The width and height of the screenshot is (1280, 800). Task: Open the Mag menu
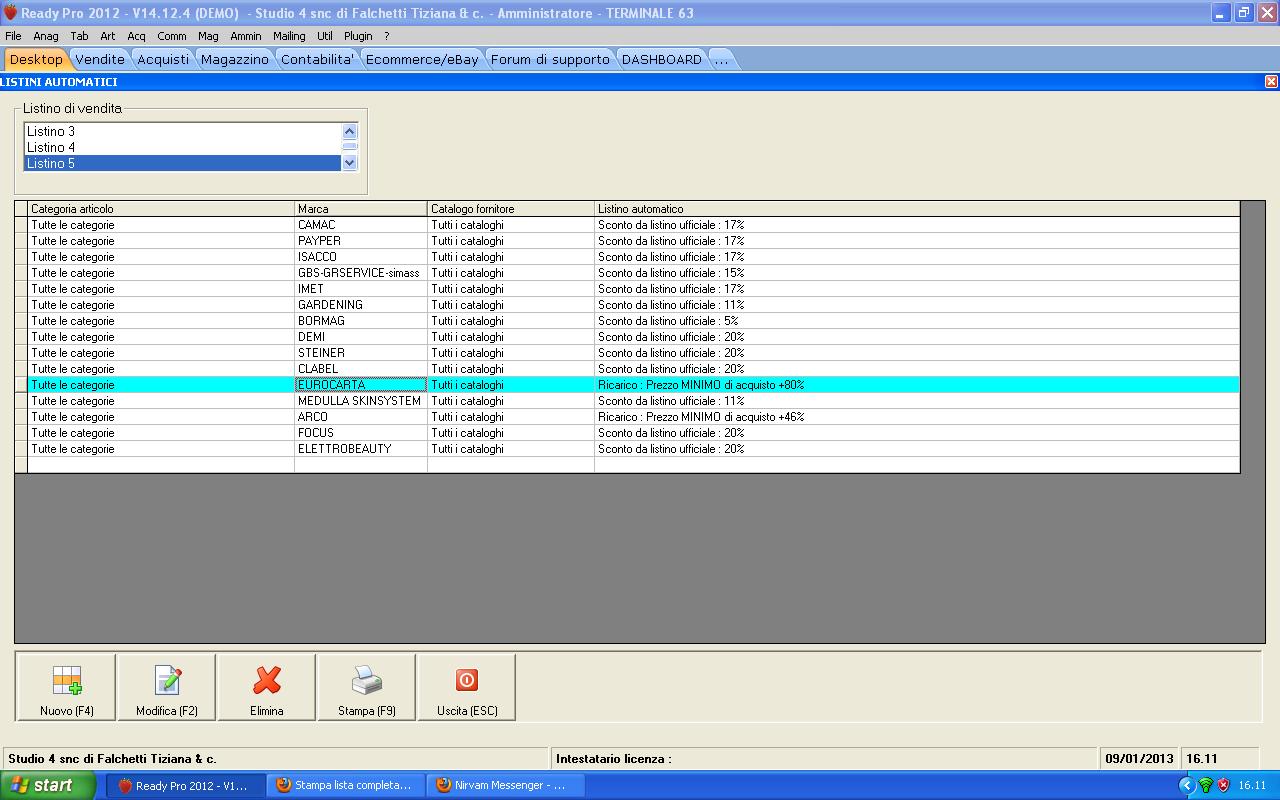[208, 36]
